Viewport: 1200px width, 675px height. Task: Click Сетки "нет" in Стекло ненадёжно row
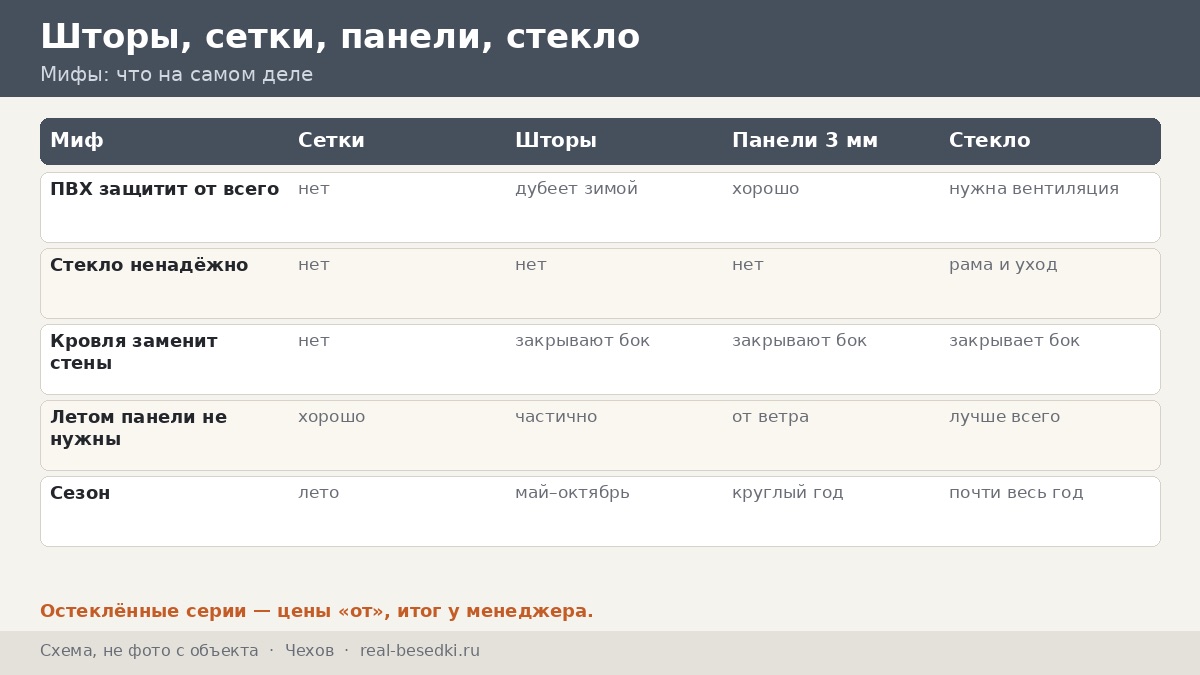[313, 265]
